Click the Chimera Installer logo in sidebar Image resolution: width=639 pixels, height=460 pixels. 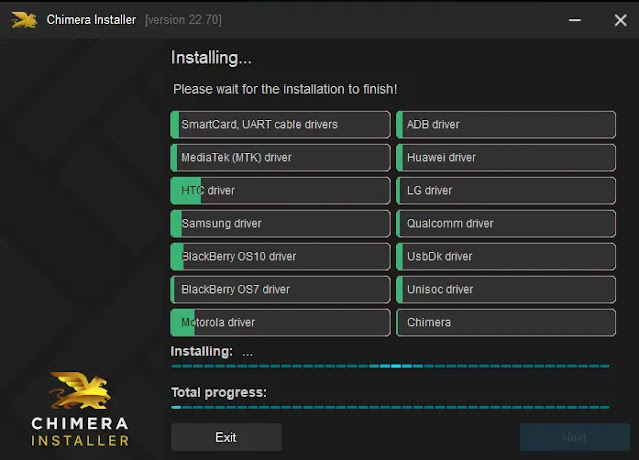(80, 409)
